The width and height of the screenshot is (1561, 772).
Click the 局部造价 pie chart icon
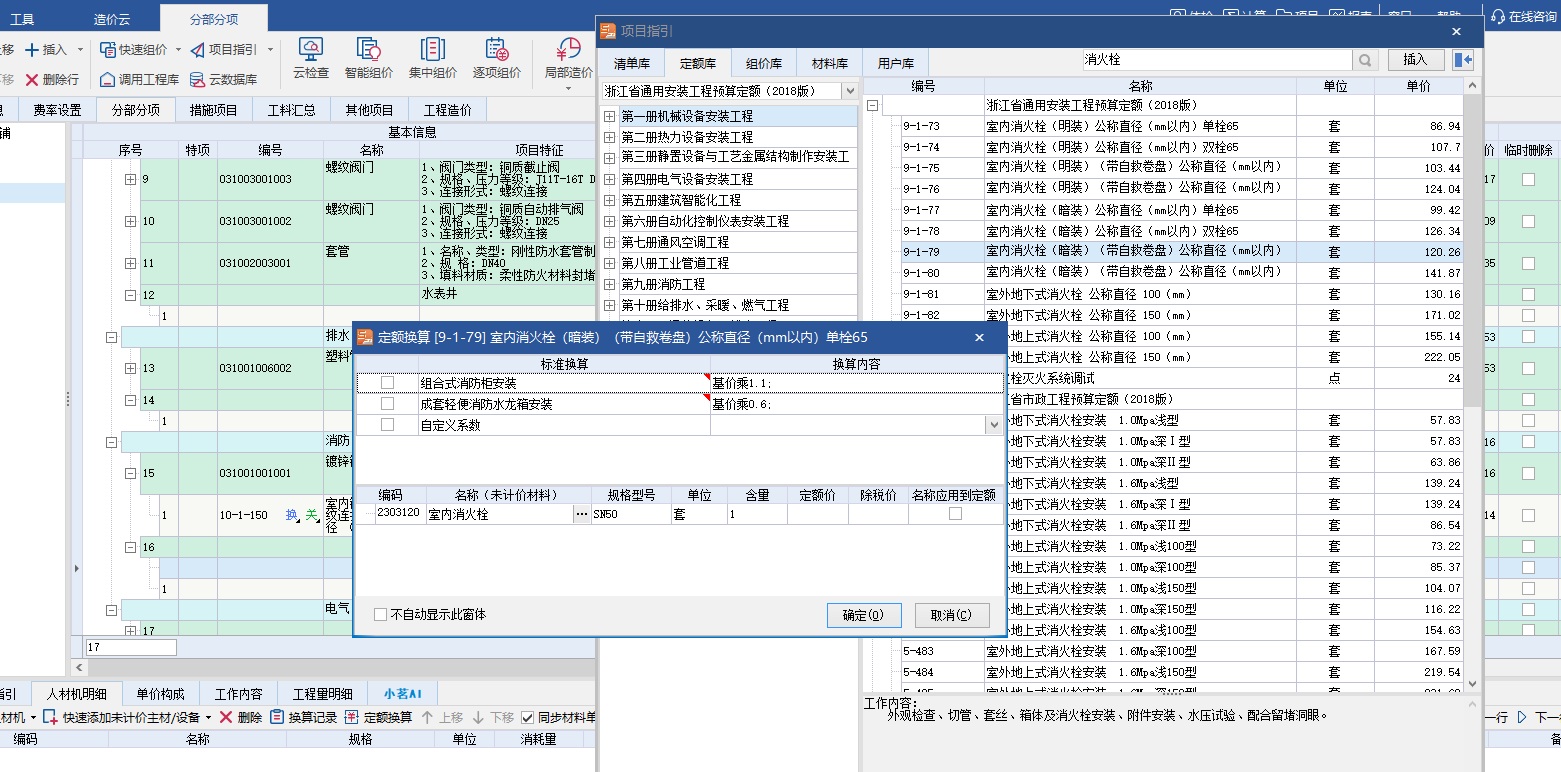(x=568, y=50)
